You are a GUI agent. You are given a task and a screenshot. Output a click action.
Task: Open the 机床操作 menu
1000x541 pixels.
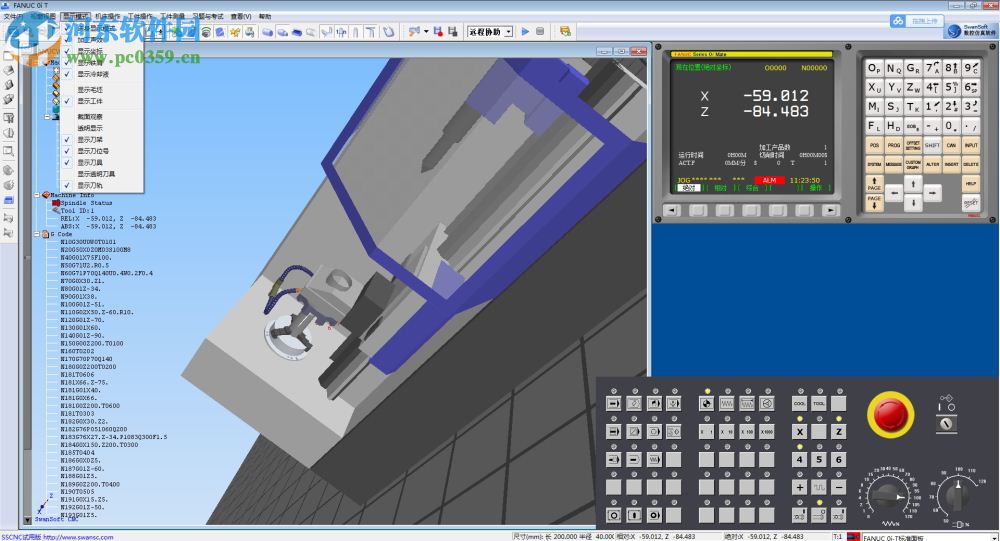(x=107, y=17)
